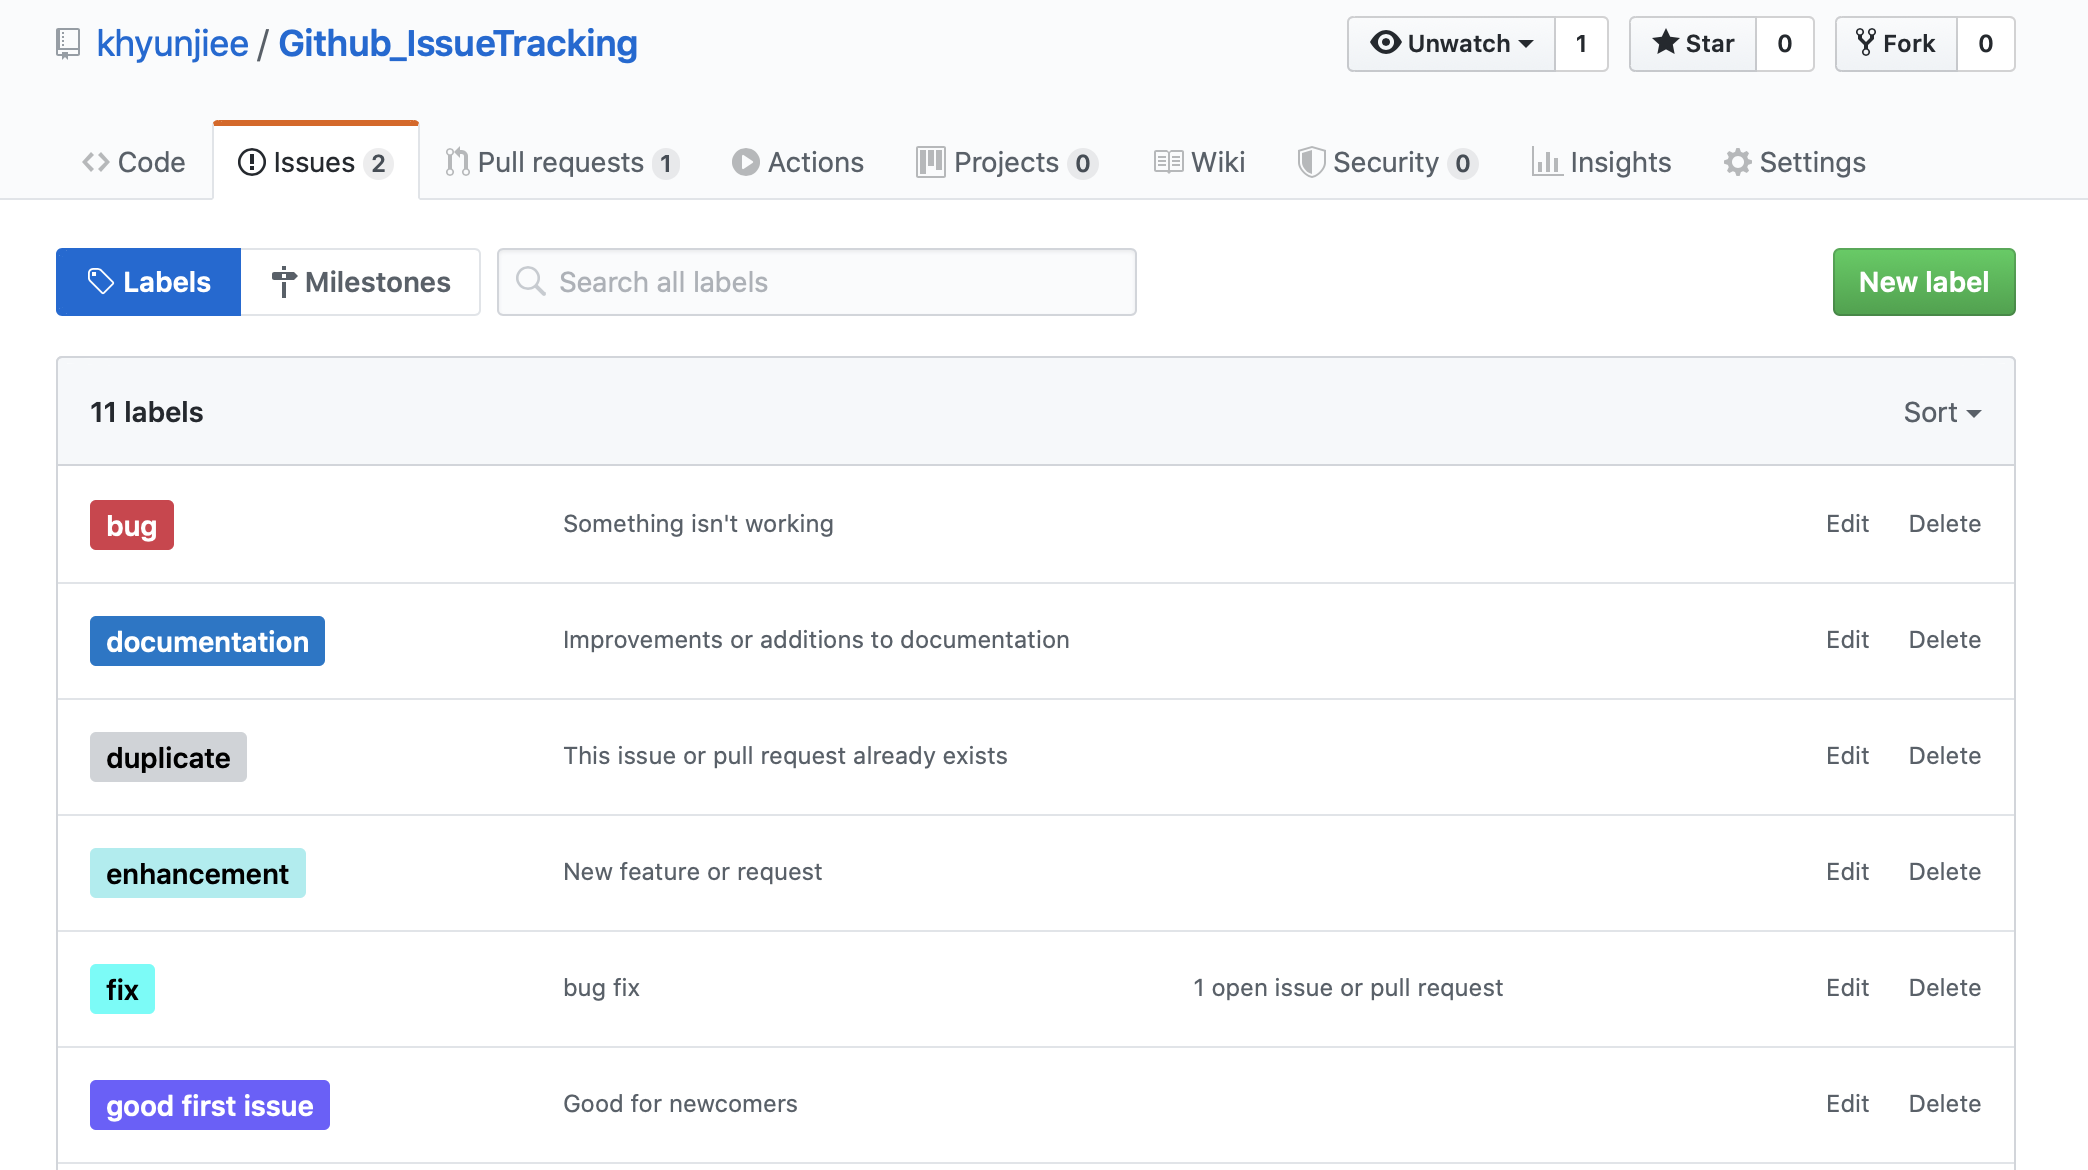Screen dimensions: 2088x1170
Task: Open the Sort dropdown
Action: click(1942, 412)
